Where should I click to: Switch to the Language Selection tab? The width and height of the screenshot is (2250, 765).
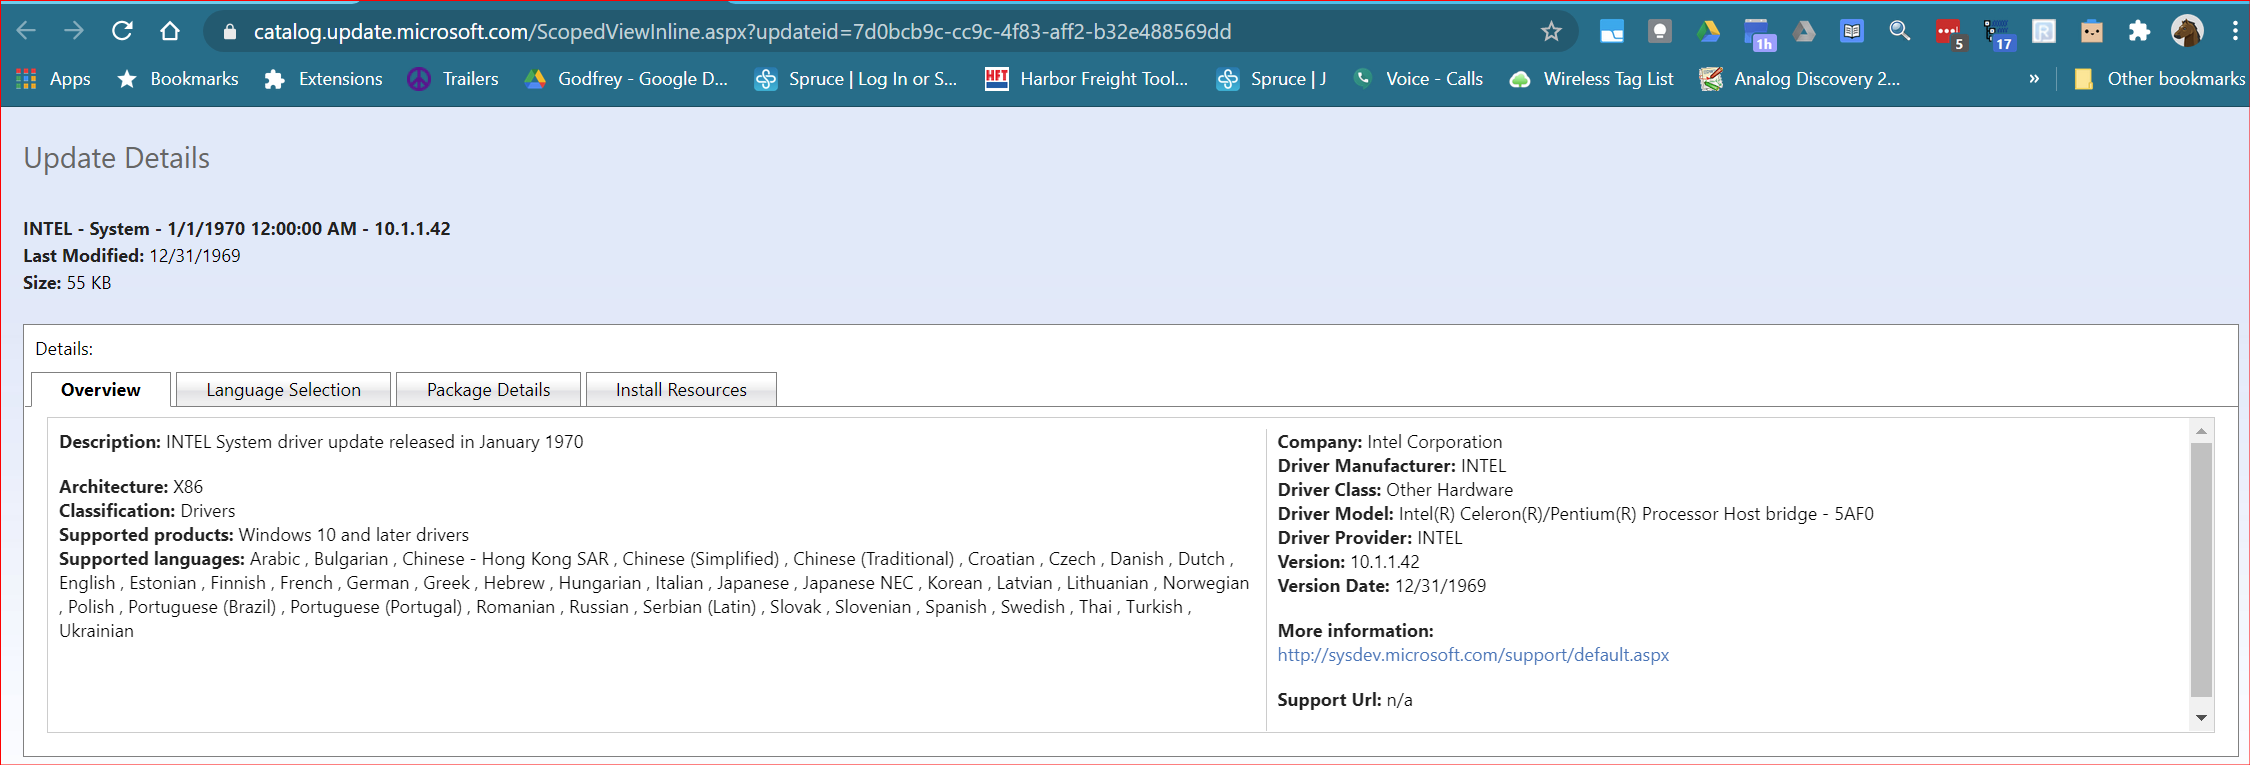tap(284, 390)
